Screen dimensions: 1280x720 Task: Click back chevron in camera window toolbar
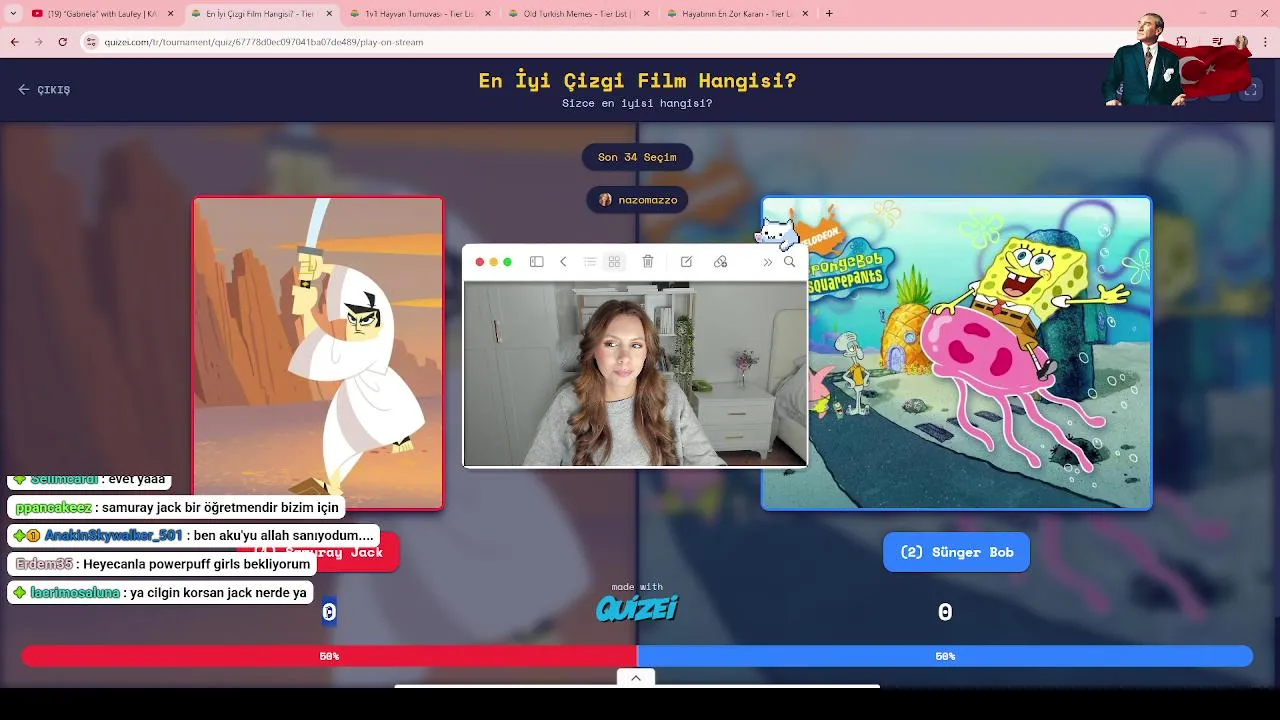563,262
